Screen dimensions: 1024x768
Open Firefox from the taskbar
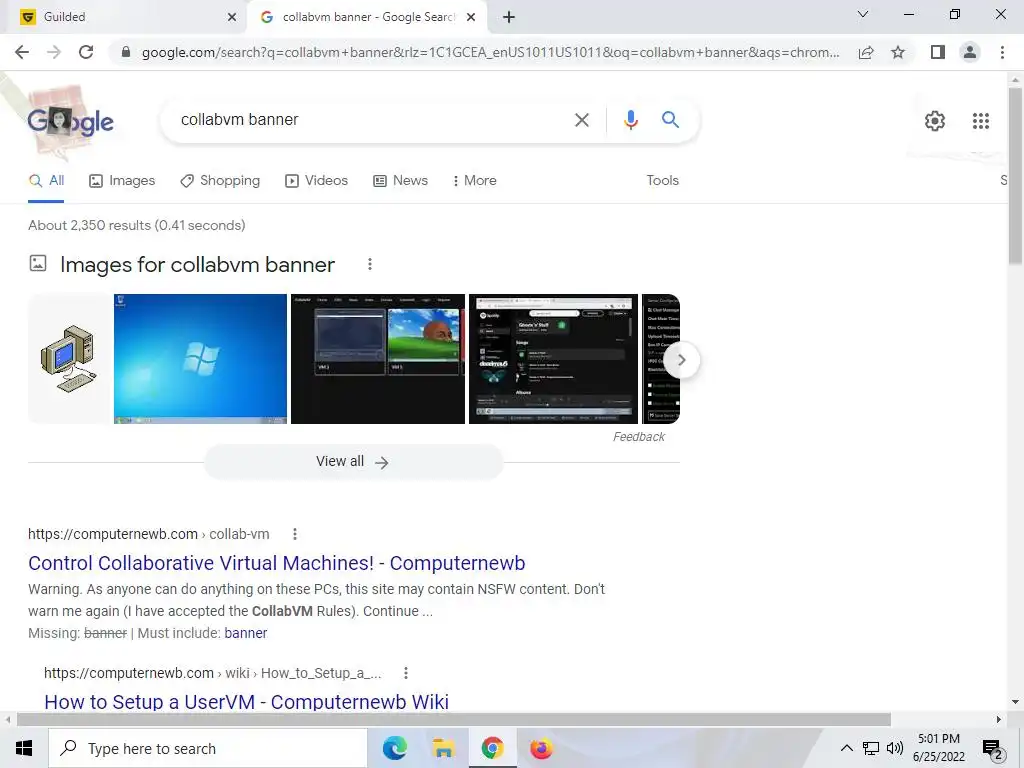coord(541,748)
